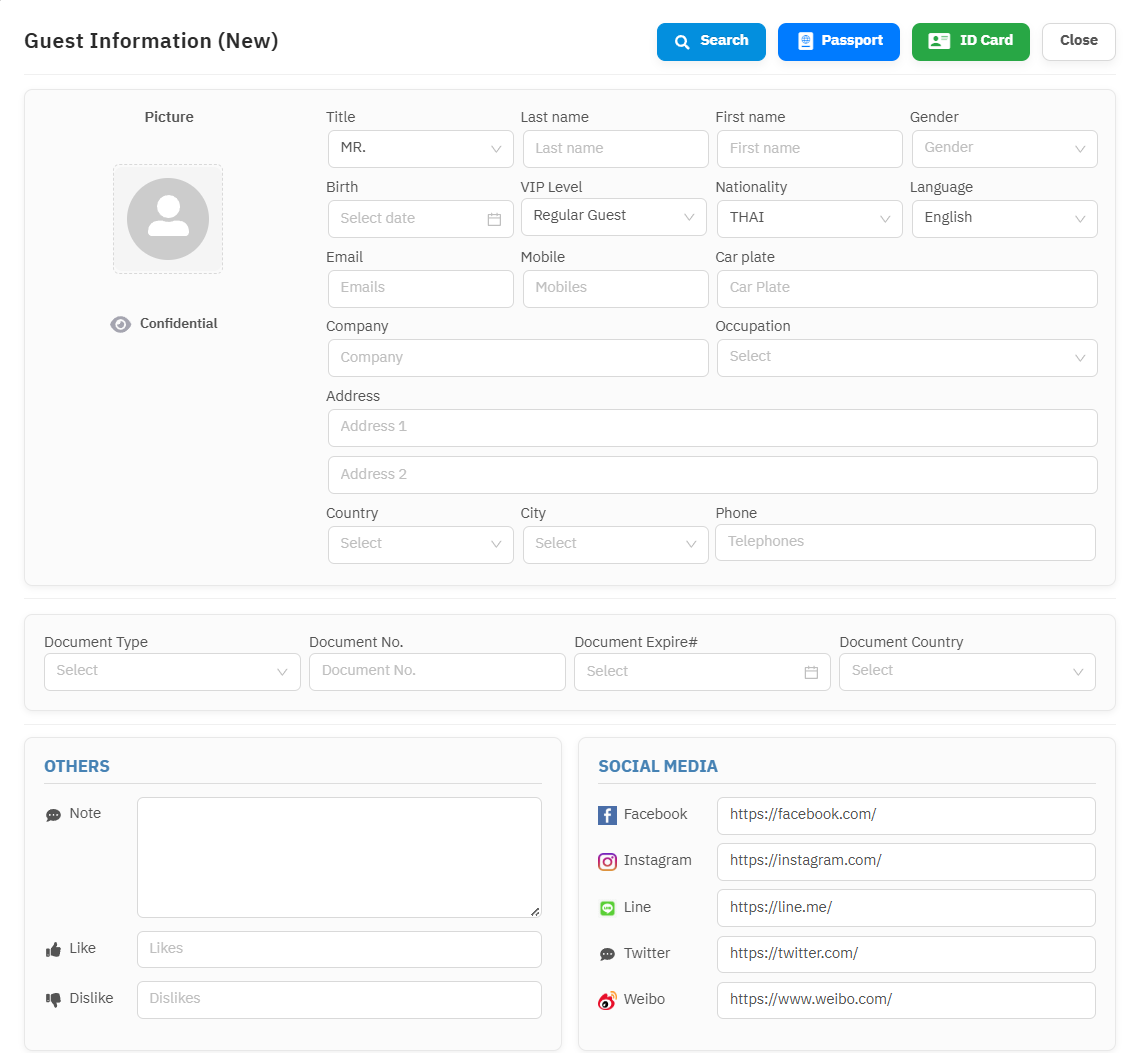The width and height of the screenshot is (1136, 1053).
Task: Click the green ID Card button
Action: [x=970, y=42]
